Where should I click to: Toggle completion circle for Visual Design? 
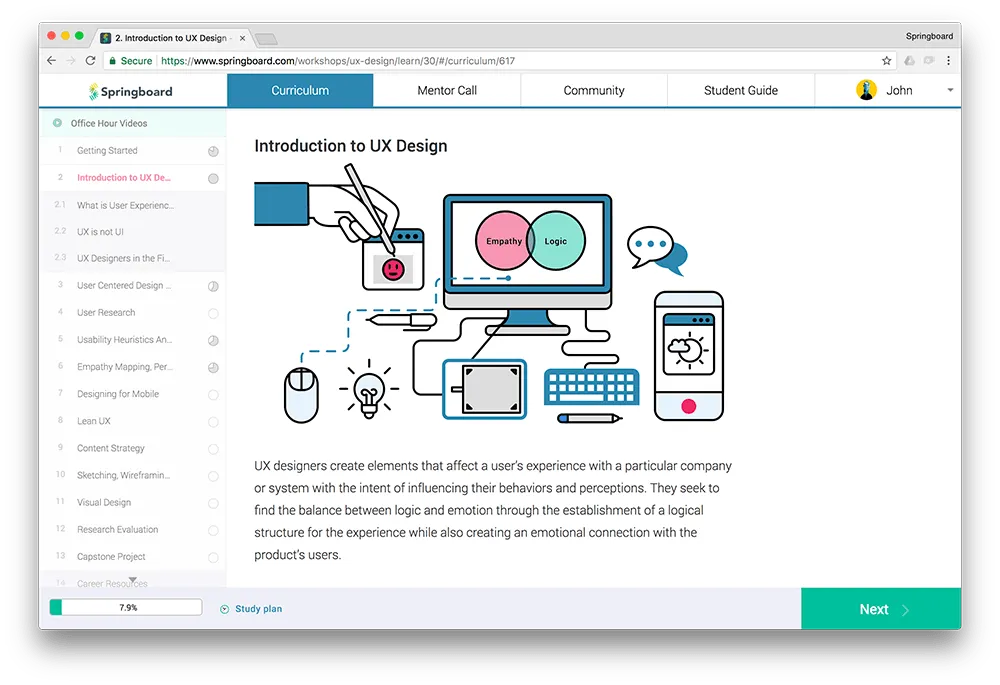213,504
